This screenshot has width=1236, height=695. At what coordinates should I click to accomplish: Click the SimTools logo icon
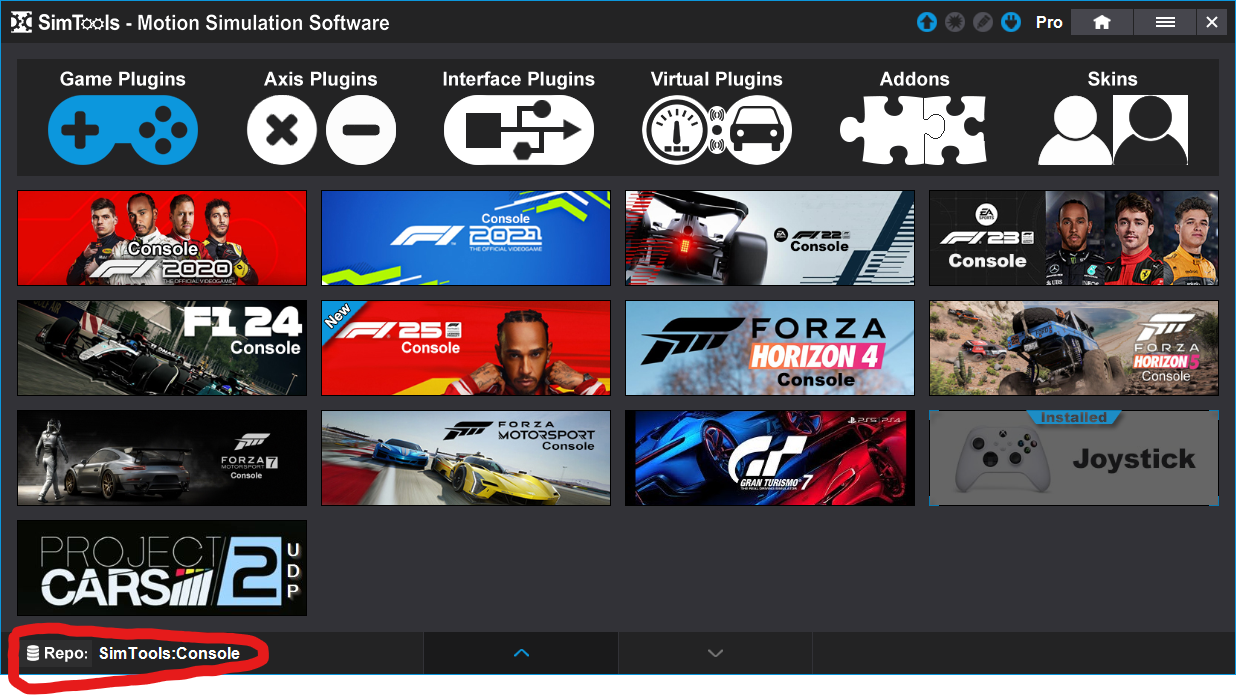pyautogui.click(x=21, y=22)
